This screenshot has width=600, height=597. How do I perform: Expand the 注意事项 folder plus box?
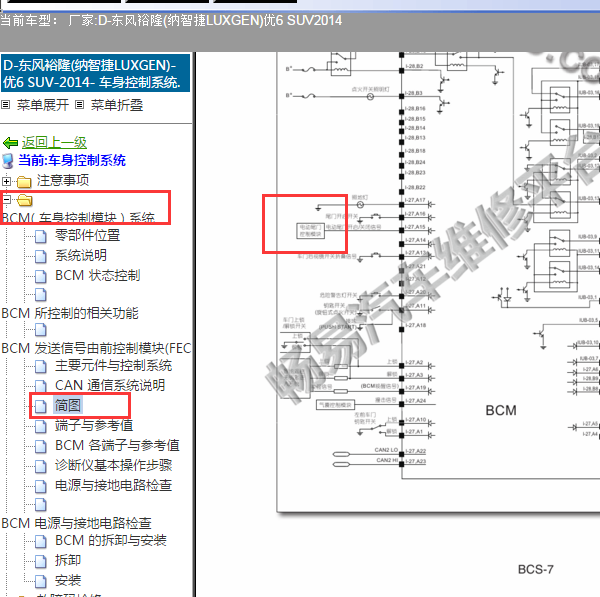(6, 181)
